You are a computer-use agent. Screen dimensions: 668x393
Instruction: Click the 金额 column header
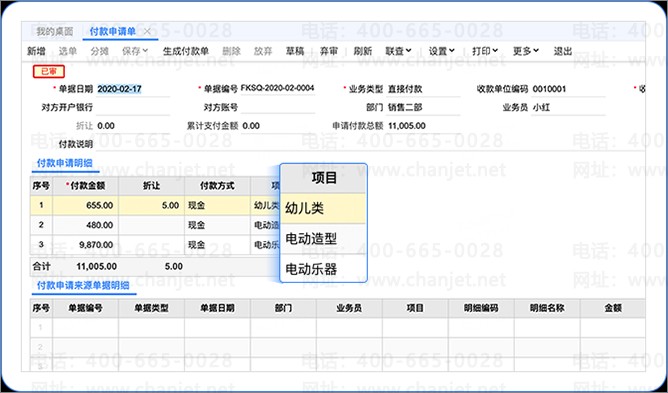point(613,308)
